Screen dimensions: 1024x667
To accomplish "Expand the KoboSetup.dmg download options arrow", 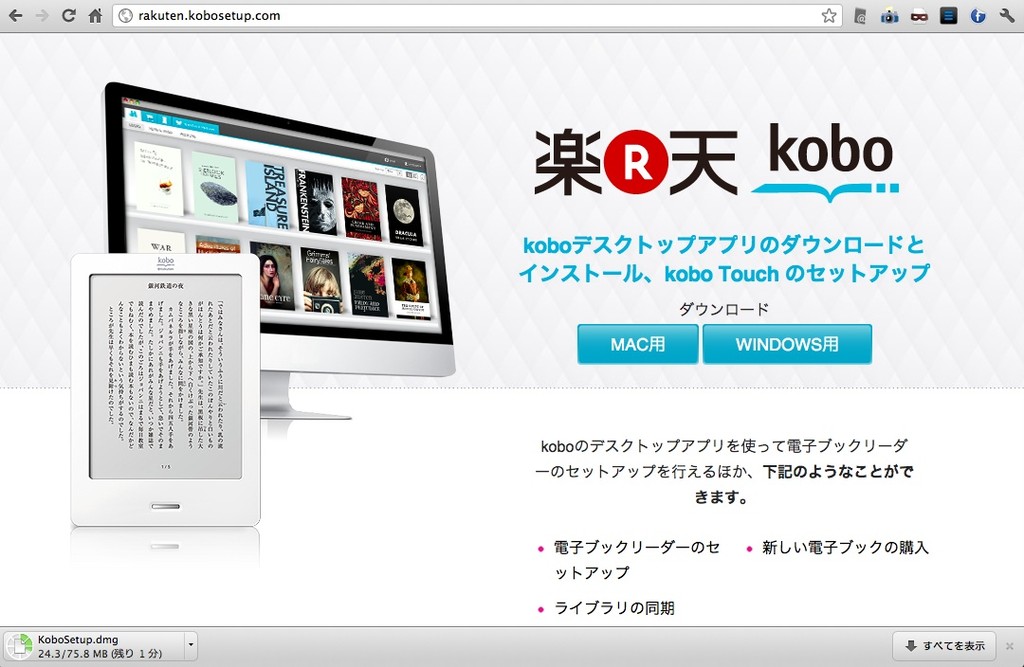I will click(x=191, y=645).
